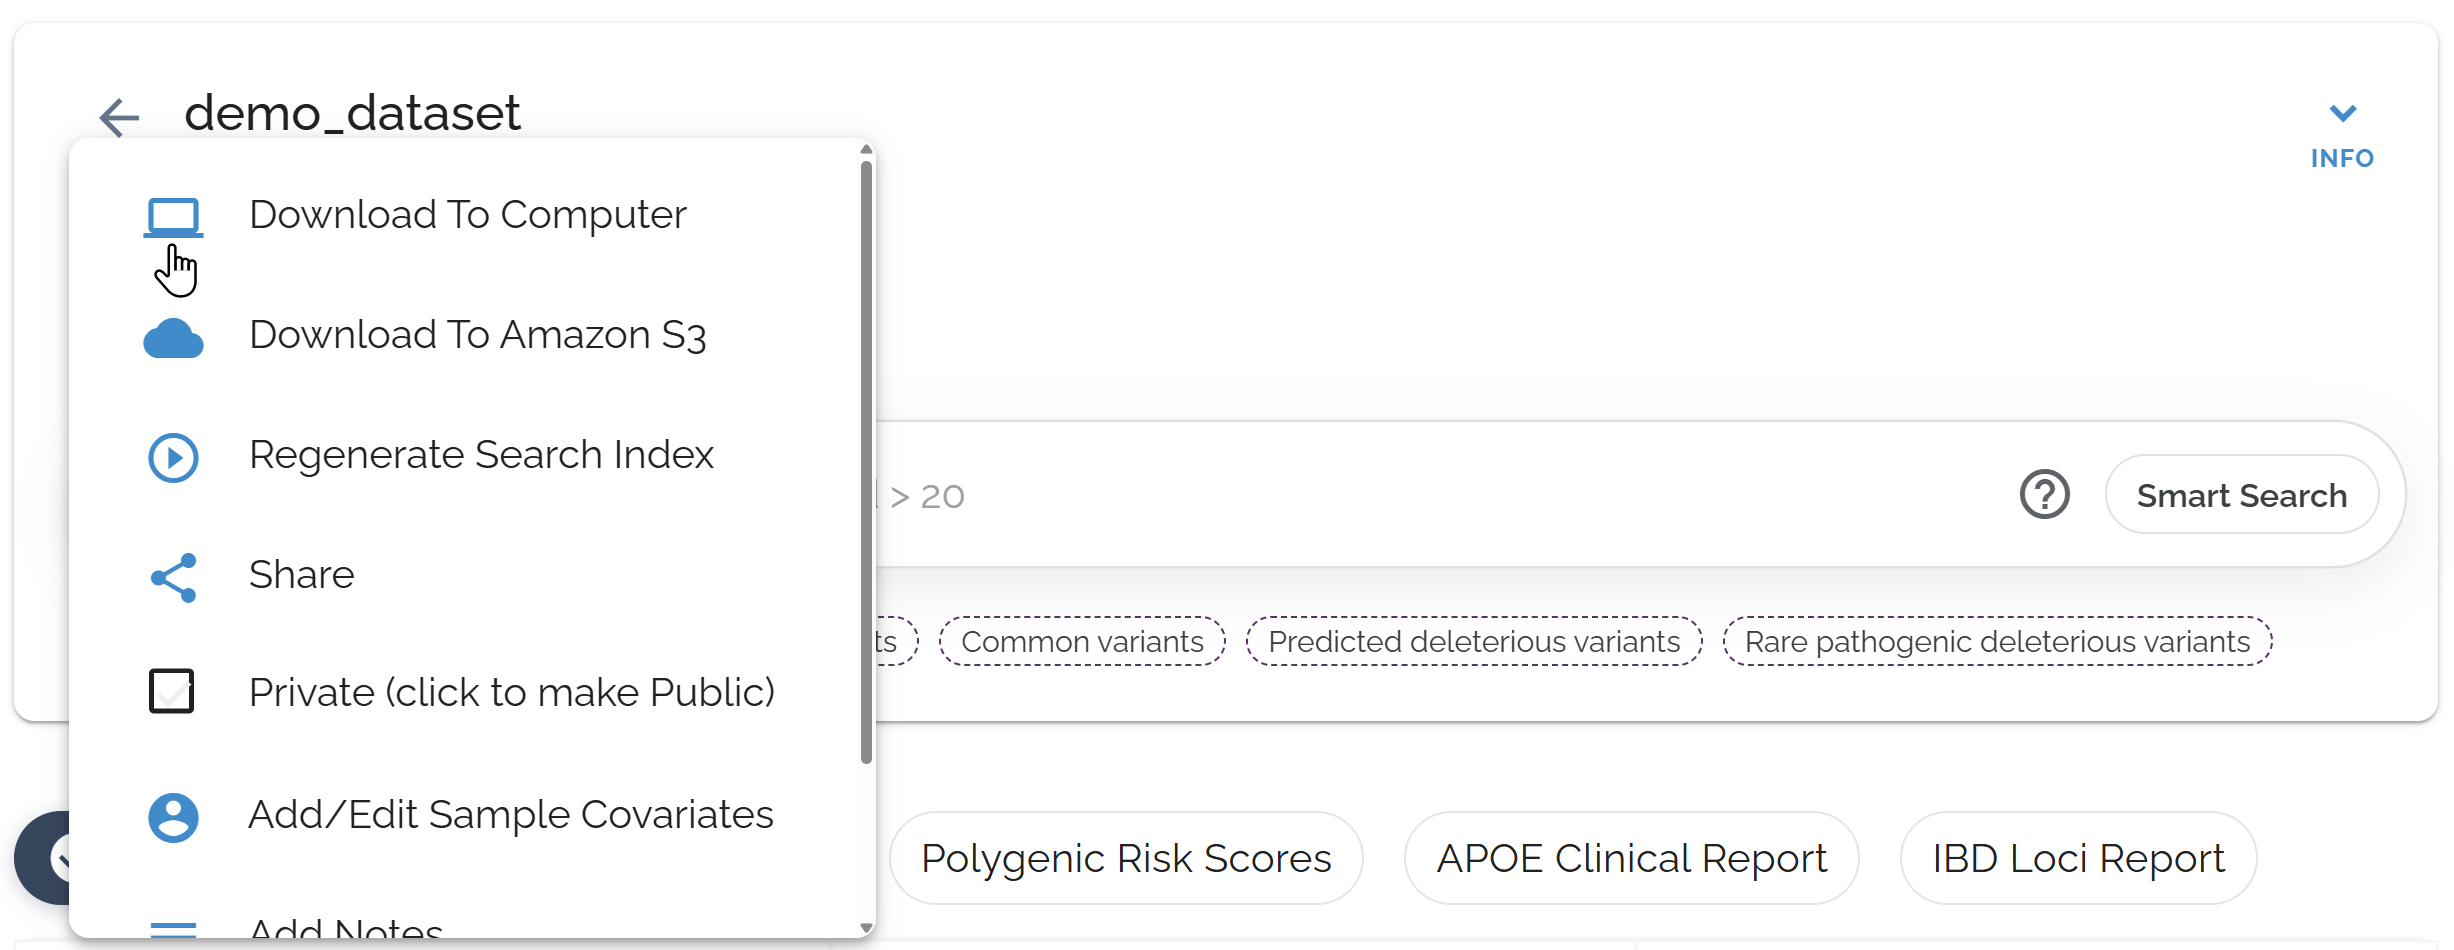Choose Add/Edit Sample Covariates menu entry
Viewport: 2454px width, 950px height.
coord(510,815)
